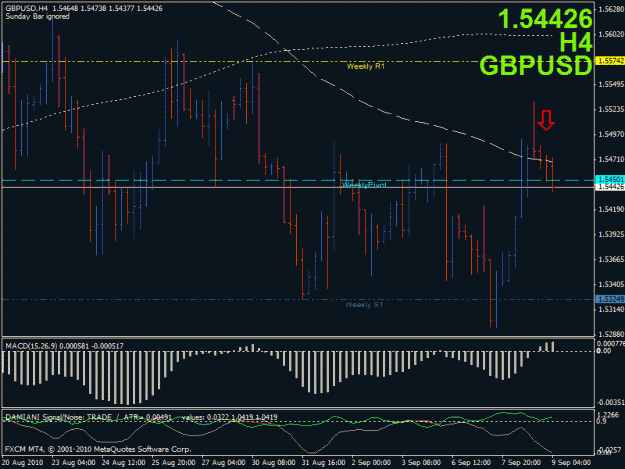Click the '3 Sep 08:00' time label

coord(421,463)
